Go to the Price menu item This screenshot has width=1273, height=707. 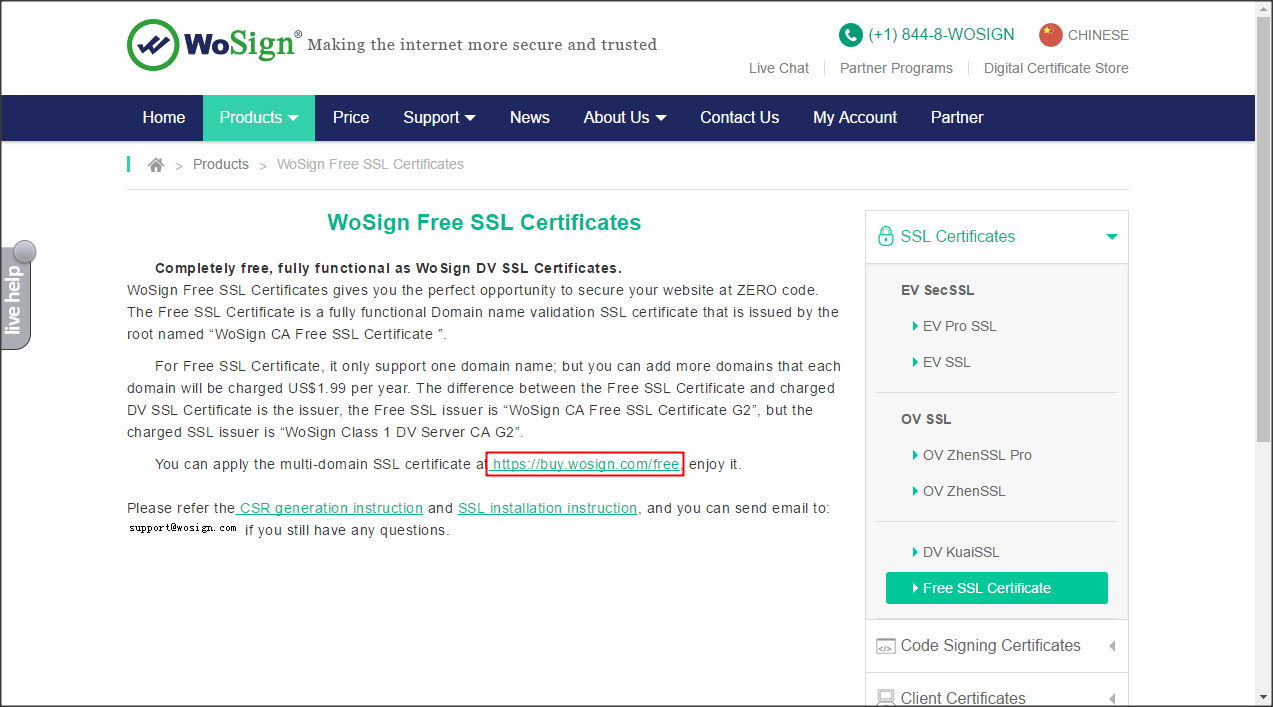(351, 118)
